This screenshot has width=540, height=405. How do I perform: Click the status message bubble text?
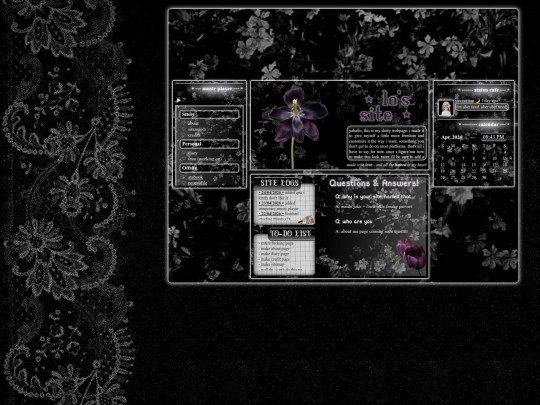(x=482, y=107)
